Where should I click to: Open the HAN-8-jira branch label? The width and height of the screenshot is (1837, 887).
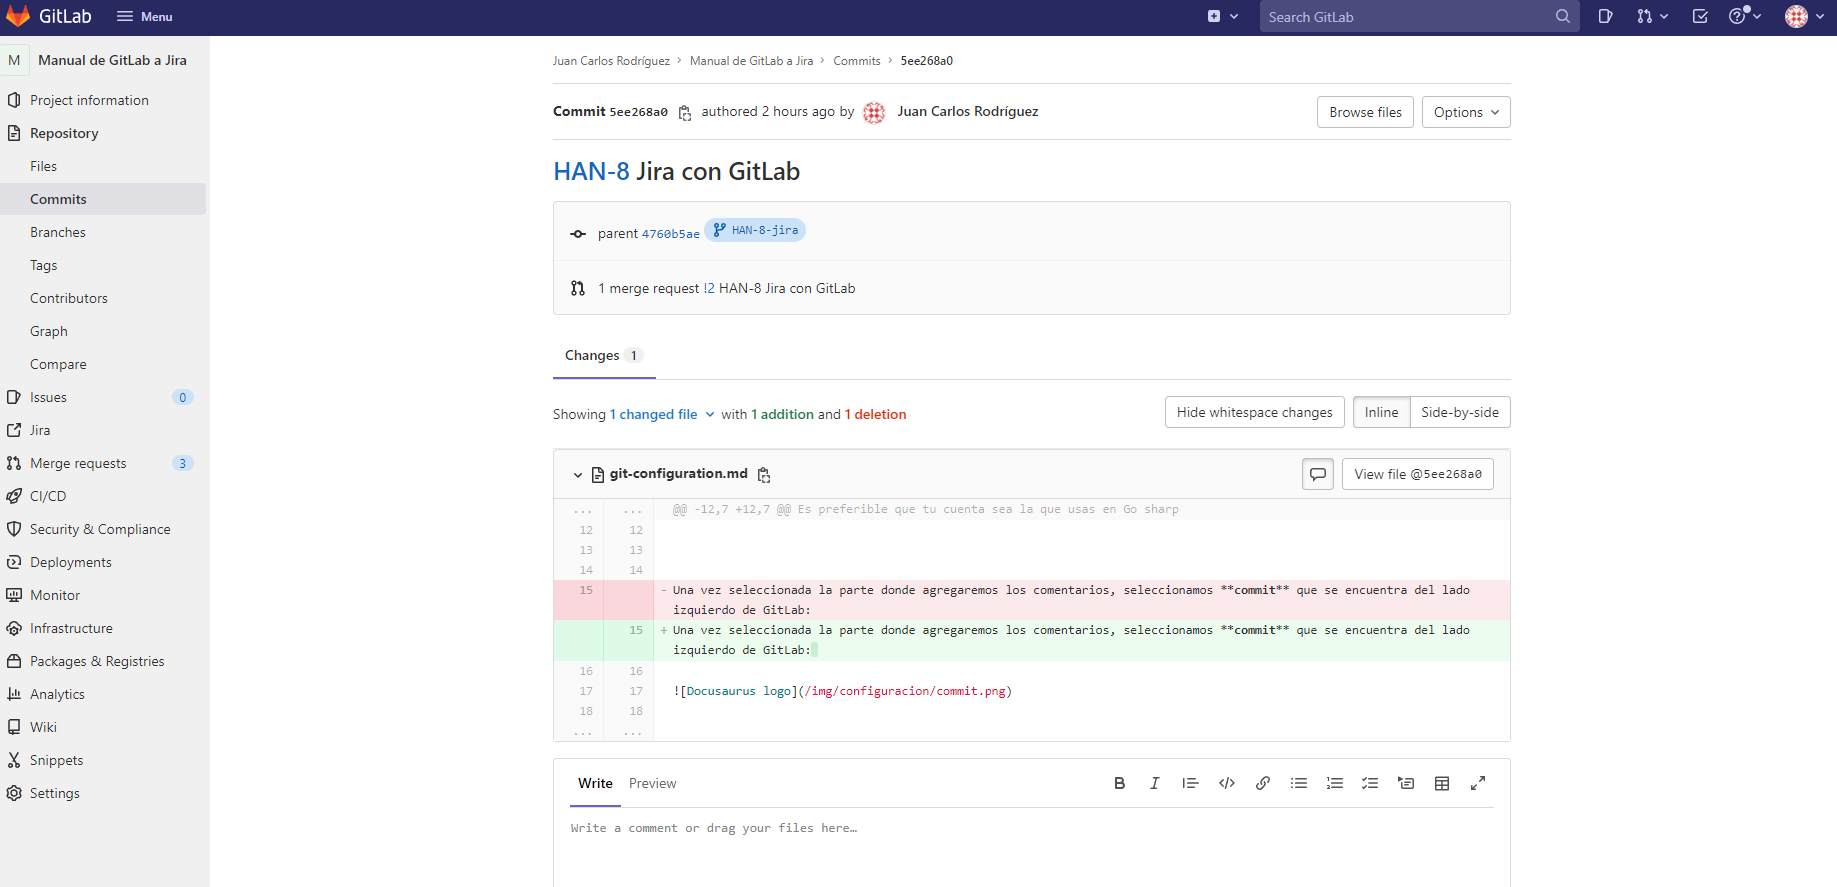755,230
